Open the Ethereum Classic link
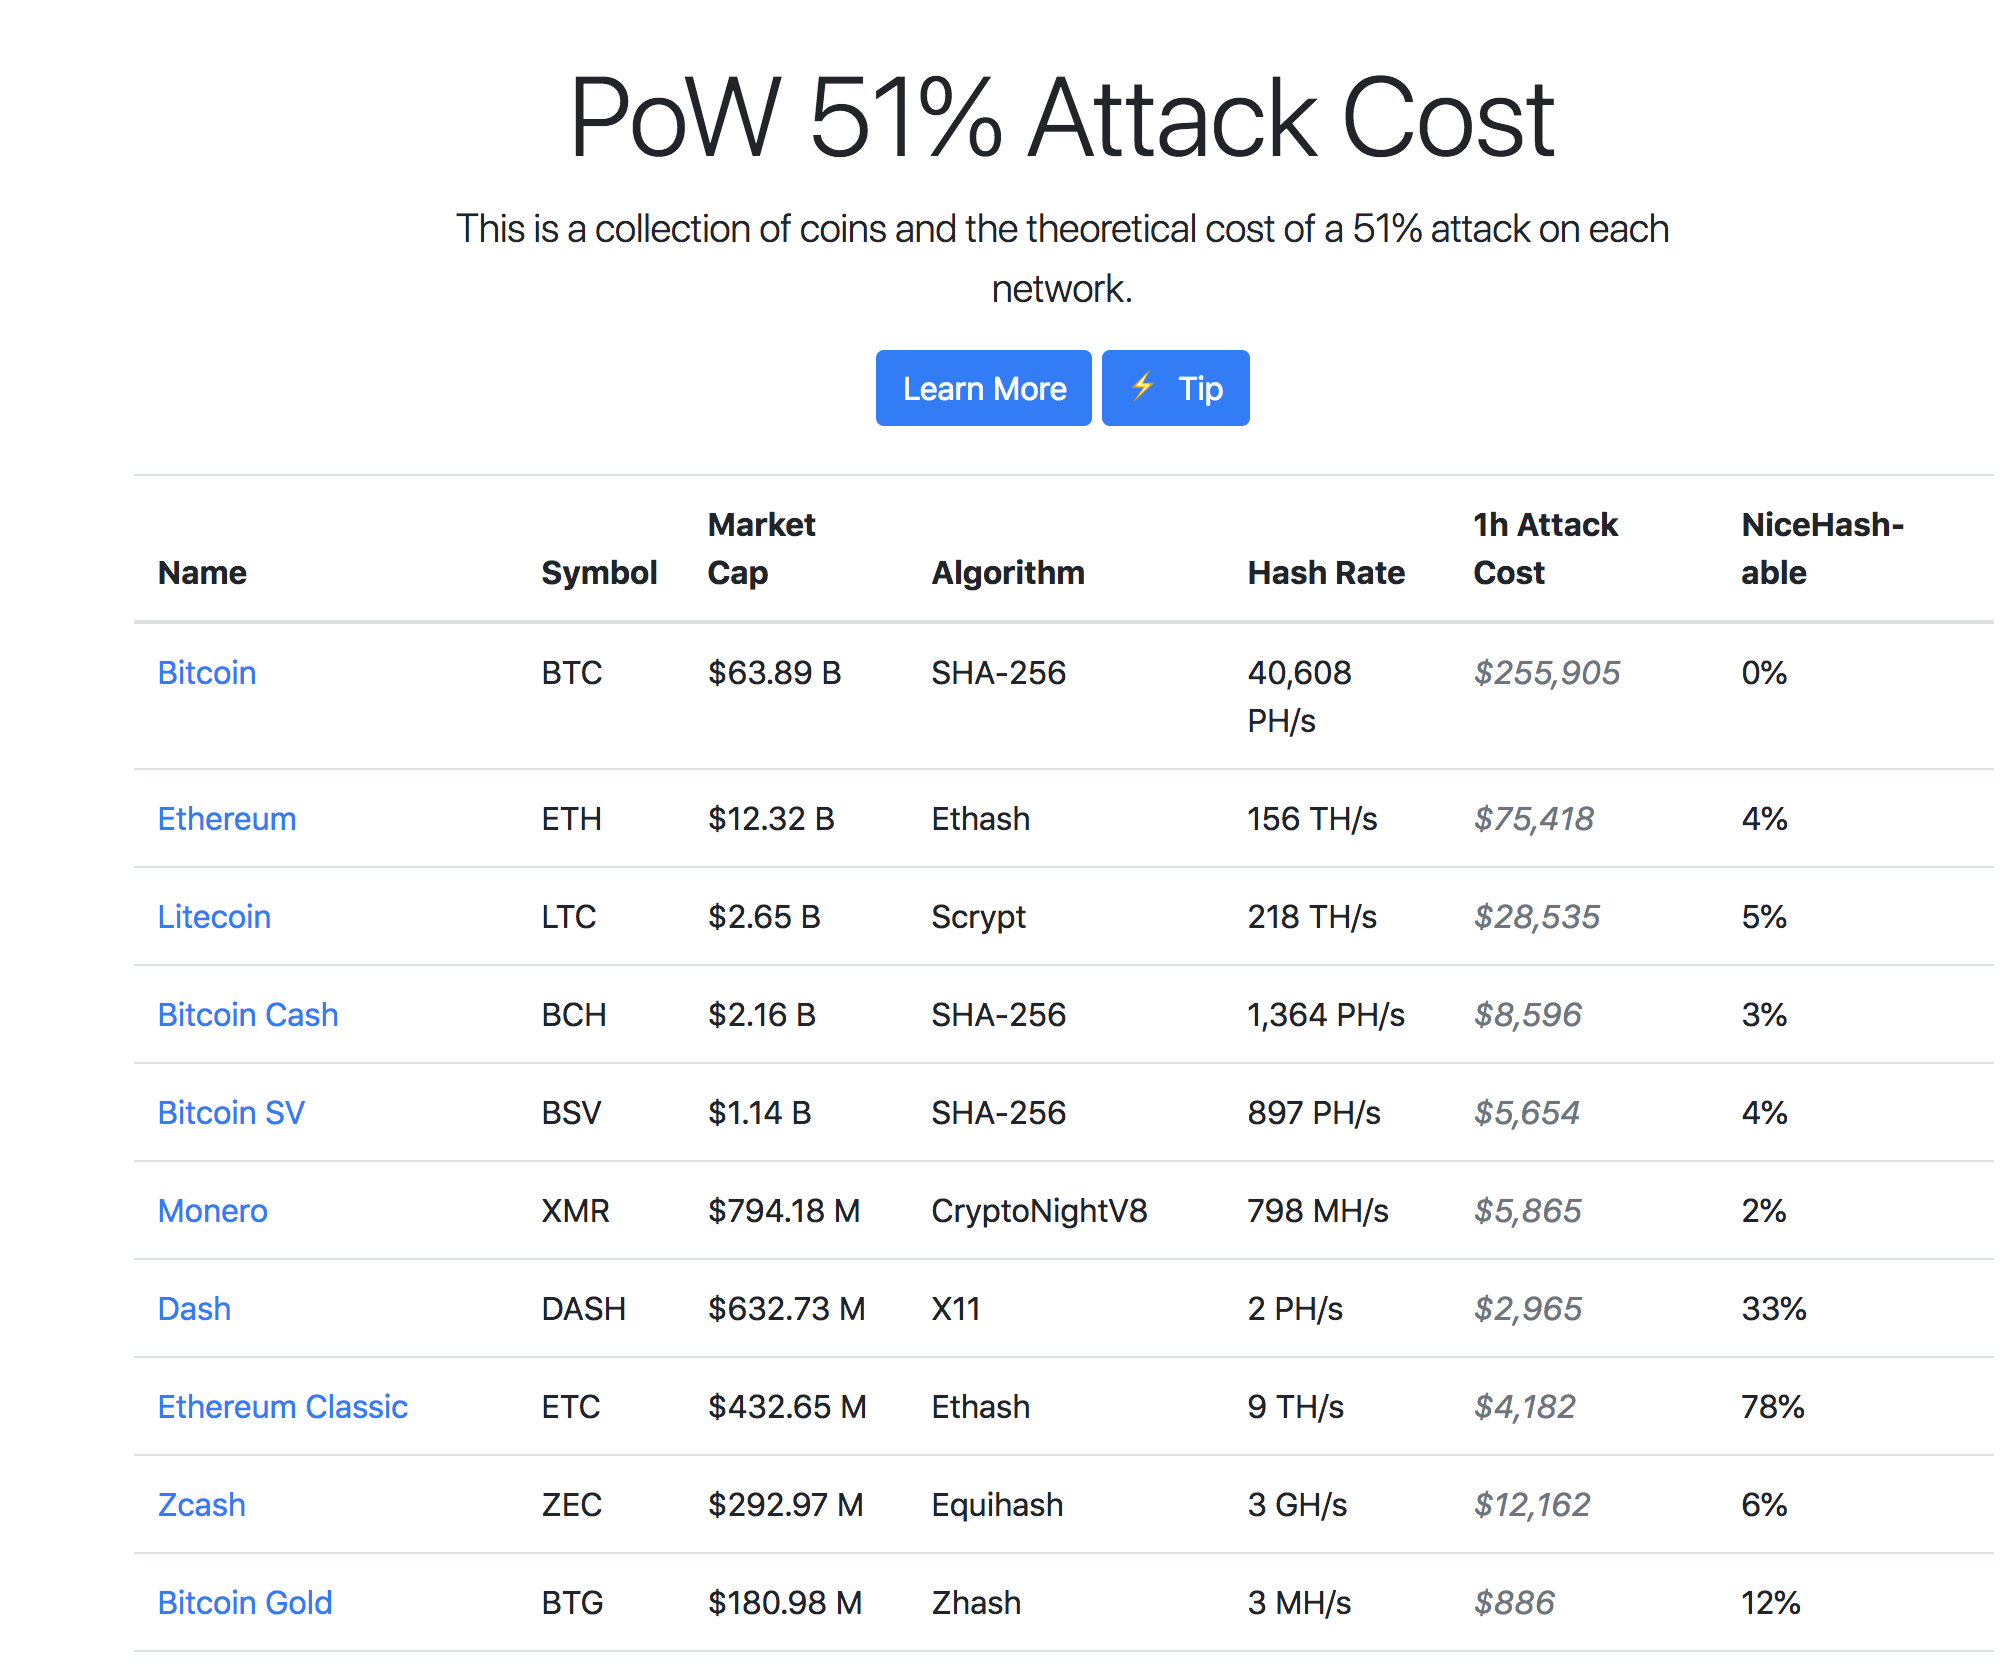This screenshot has height=1674, width=2000. [283, 1406]
